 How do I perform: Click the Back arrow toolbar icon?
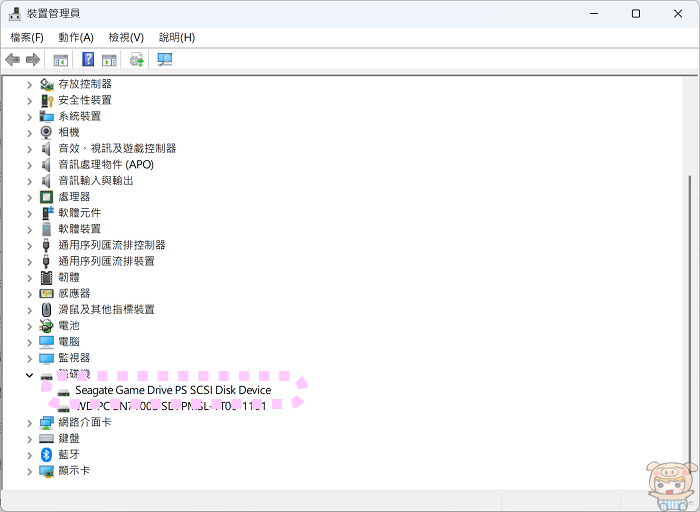(x=12, y=60)
